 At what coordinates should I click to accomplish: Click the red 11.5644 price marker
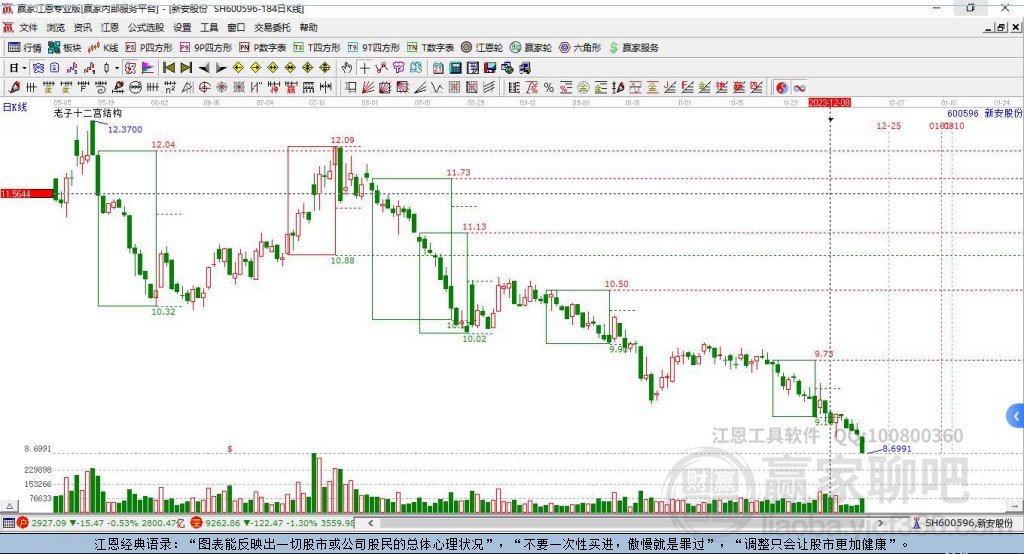click(x=27, y=193)
